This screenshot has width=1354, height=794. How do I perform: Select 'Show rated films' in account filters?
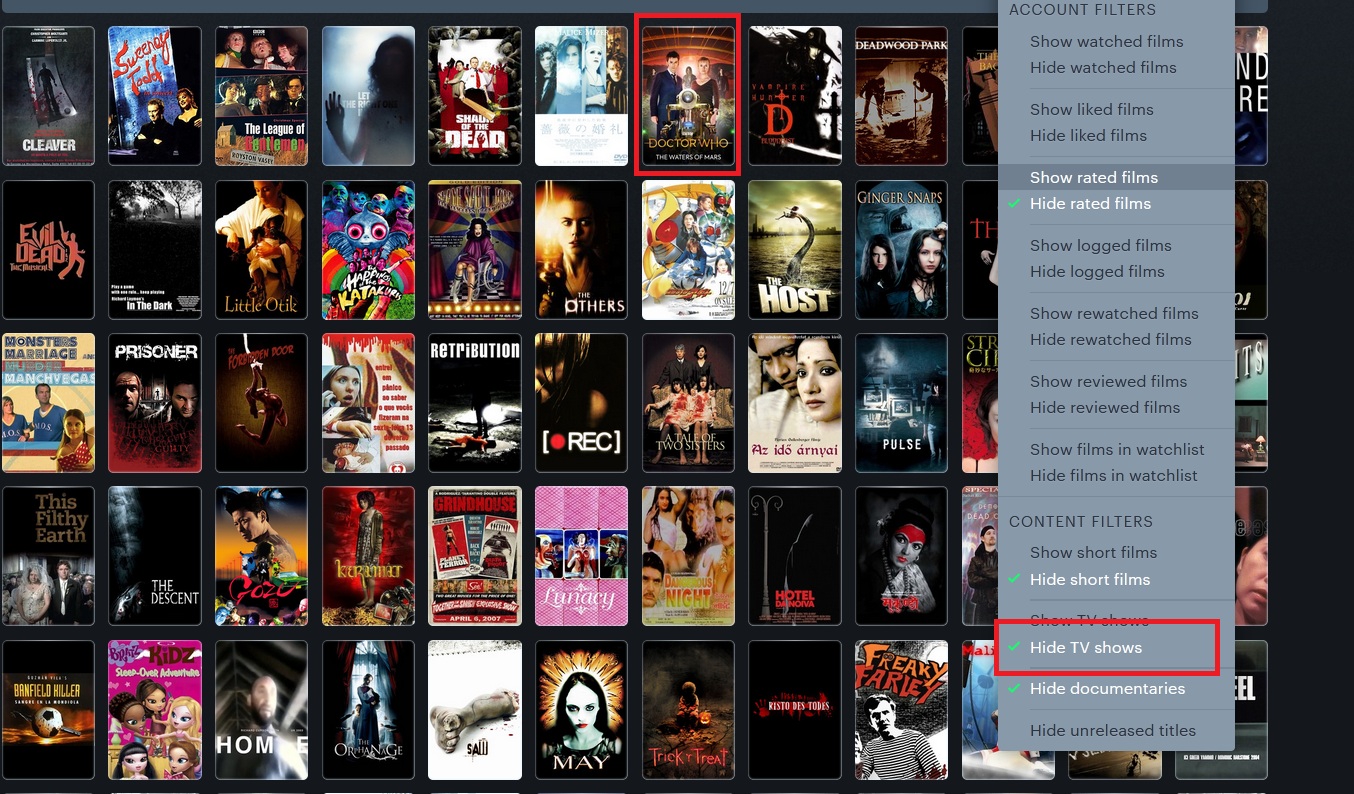coord(1094,177)
